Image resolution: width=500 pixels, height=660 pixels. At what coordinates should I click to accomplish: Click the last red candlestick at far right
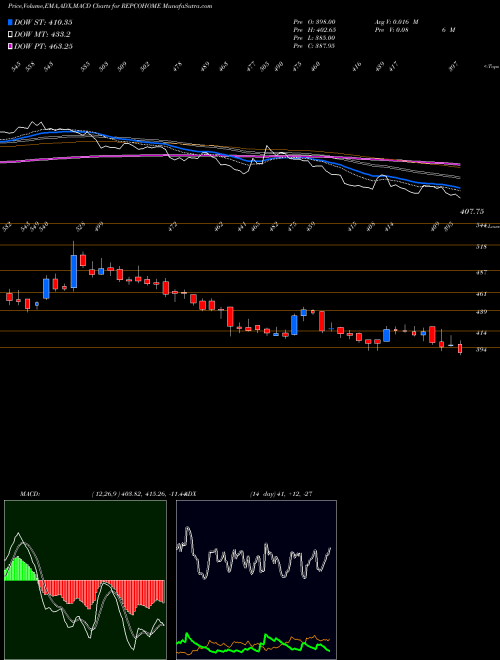point(460,349)
